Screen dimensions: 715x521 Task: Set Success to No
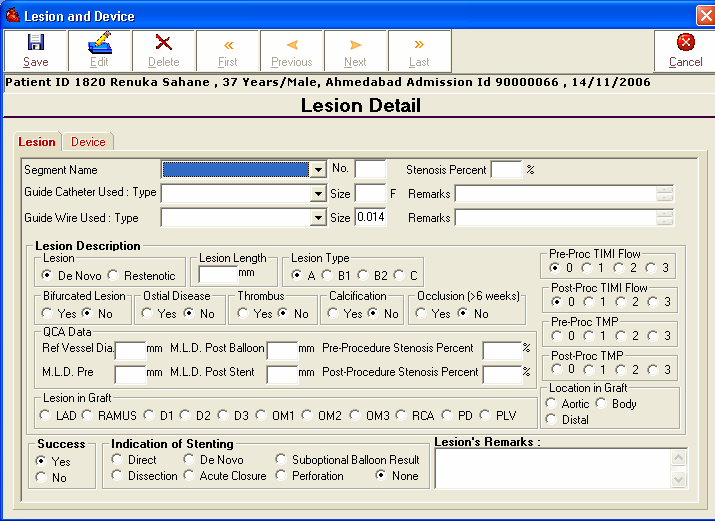tap(41, 478)
